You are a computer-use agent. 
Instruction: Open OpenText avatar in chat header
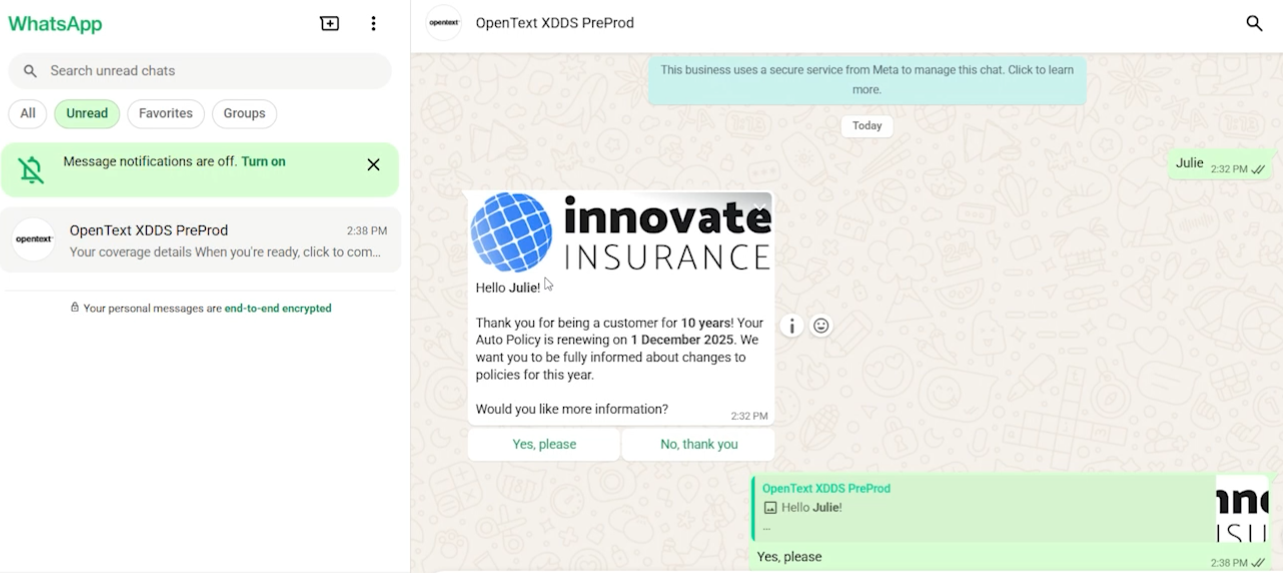click(x=444, y=23)
